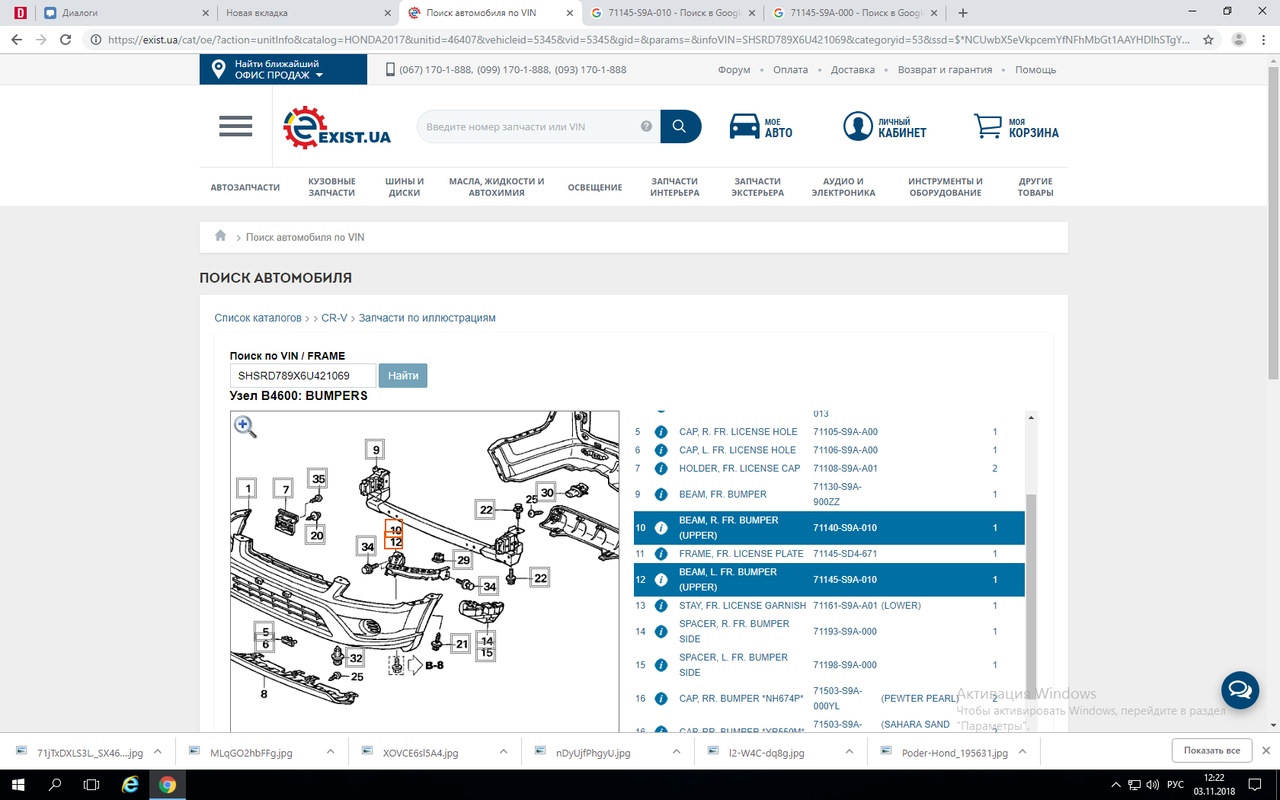
Task: Open the Windows Start menu
Action: [x=18, y=784]
